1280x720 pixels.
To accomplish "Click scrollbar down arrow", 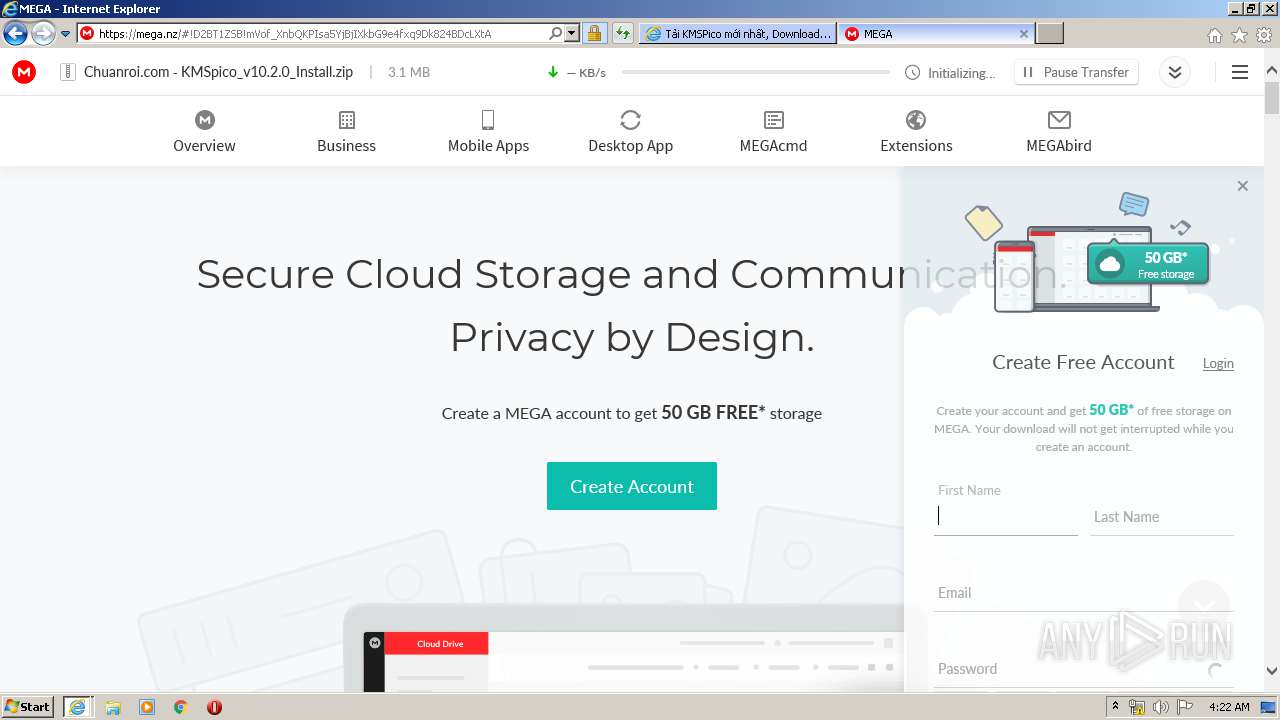I will tap(1271, 671).
